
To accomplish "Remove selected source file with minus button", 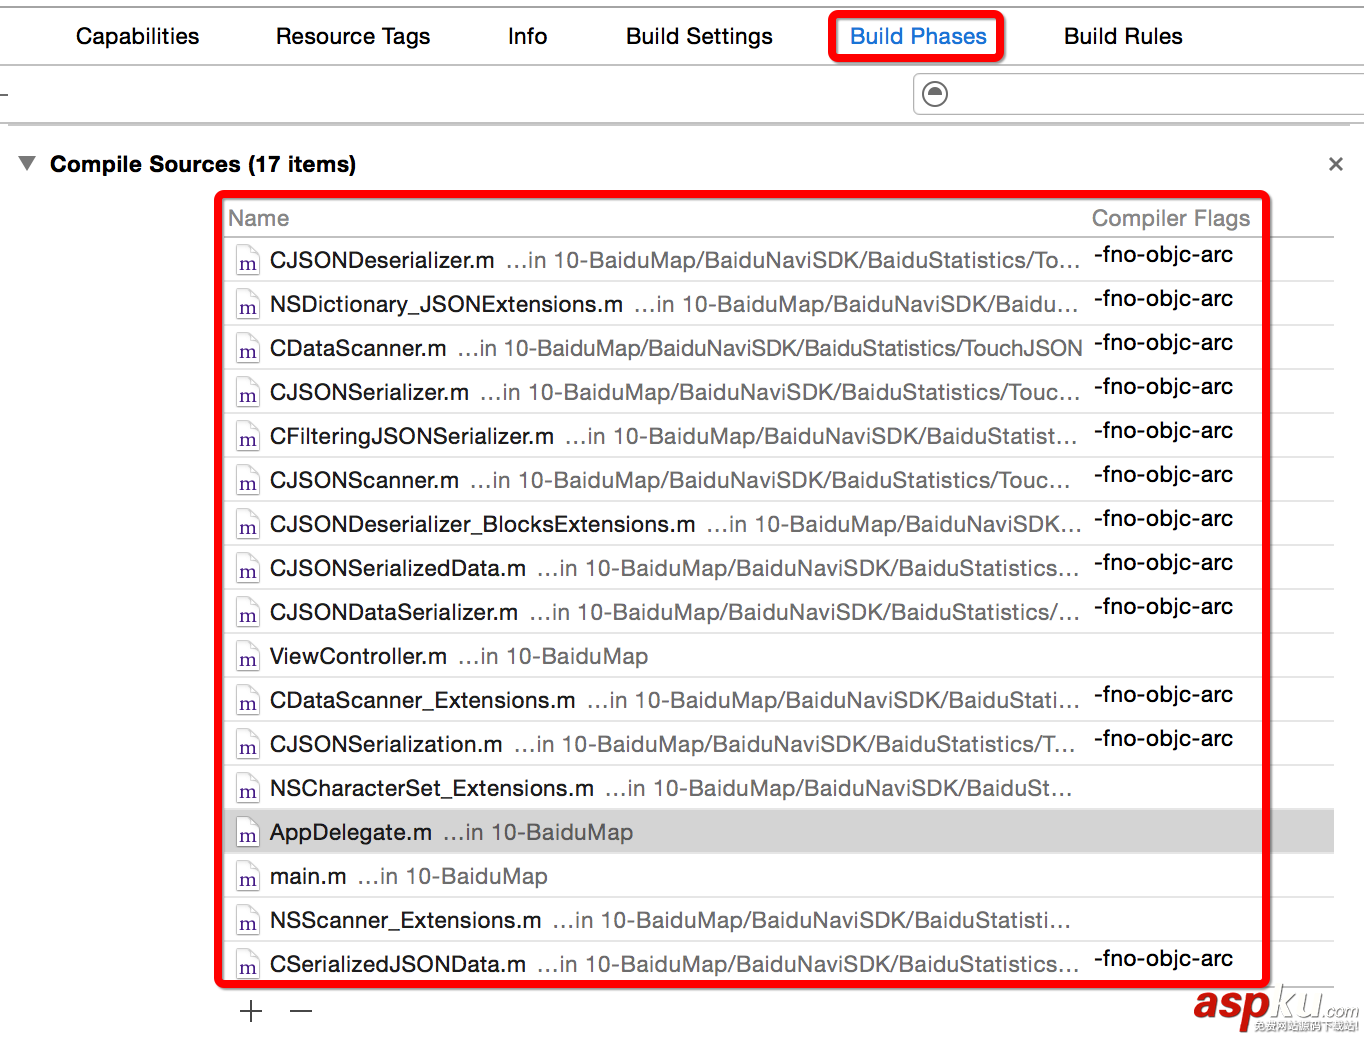I will (x=301, y=1011).
